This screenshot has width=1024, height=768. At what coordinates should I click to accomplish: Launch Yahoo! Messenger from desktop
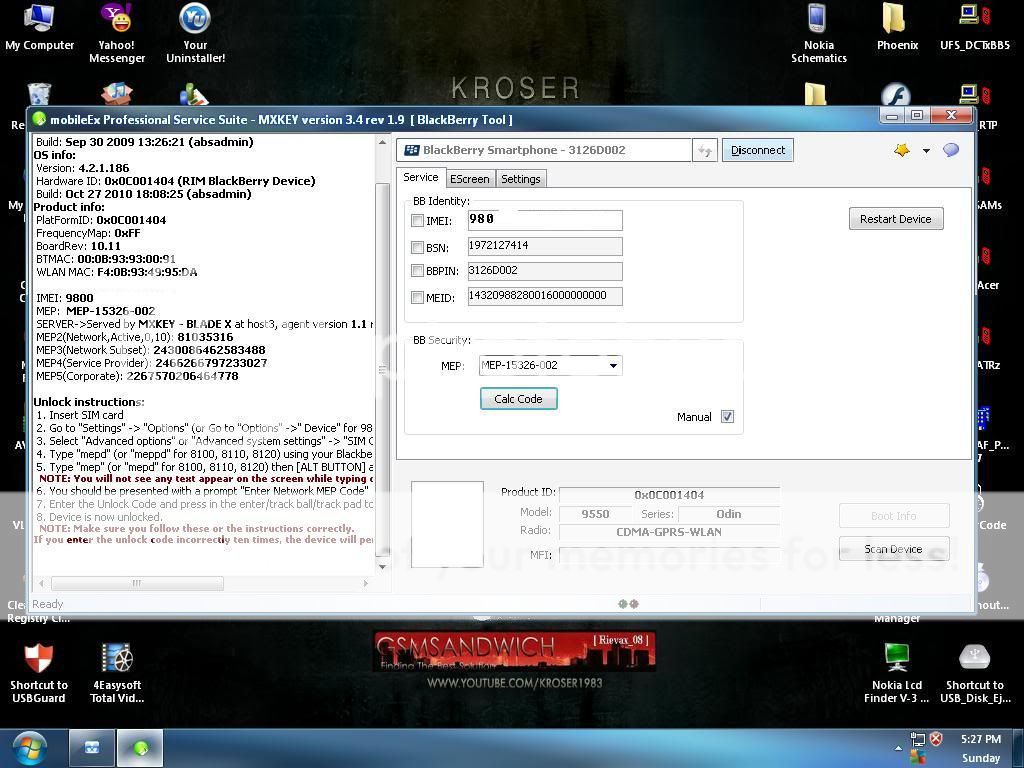click(x=117, y=33)
